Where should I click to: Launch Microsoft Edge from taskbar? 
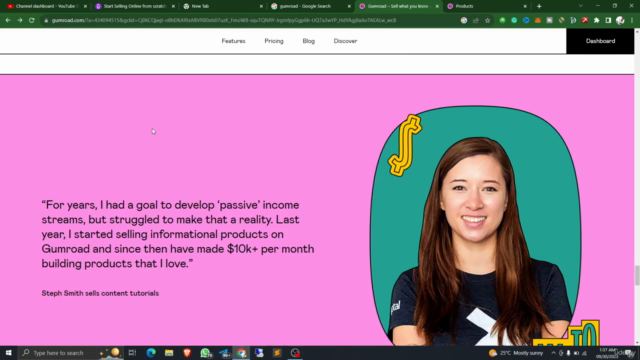click(x=151, y=353)
